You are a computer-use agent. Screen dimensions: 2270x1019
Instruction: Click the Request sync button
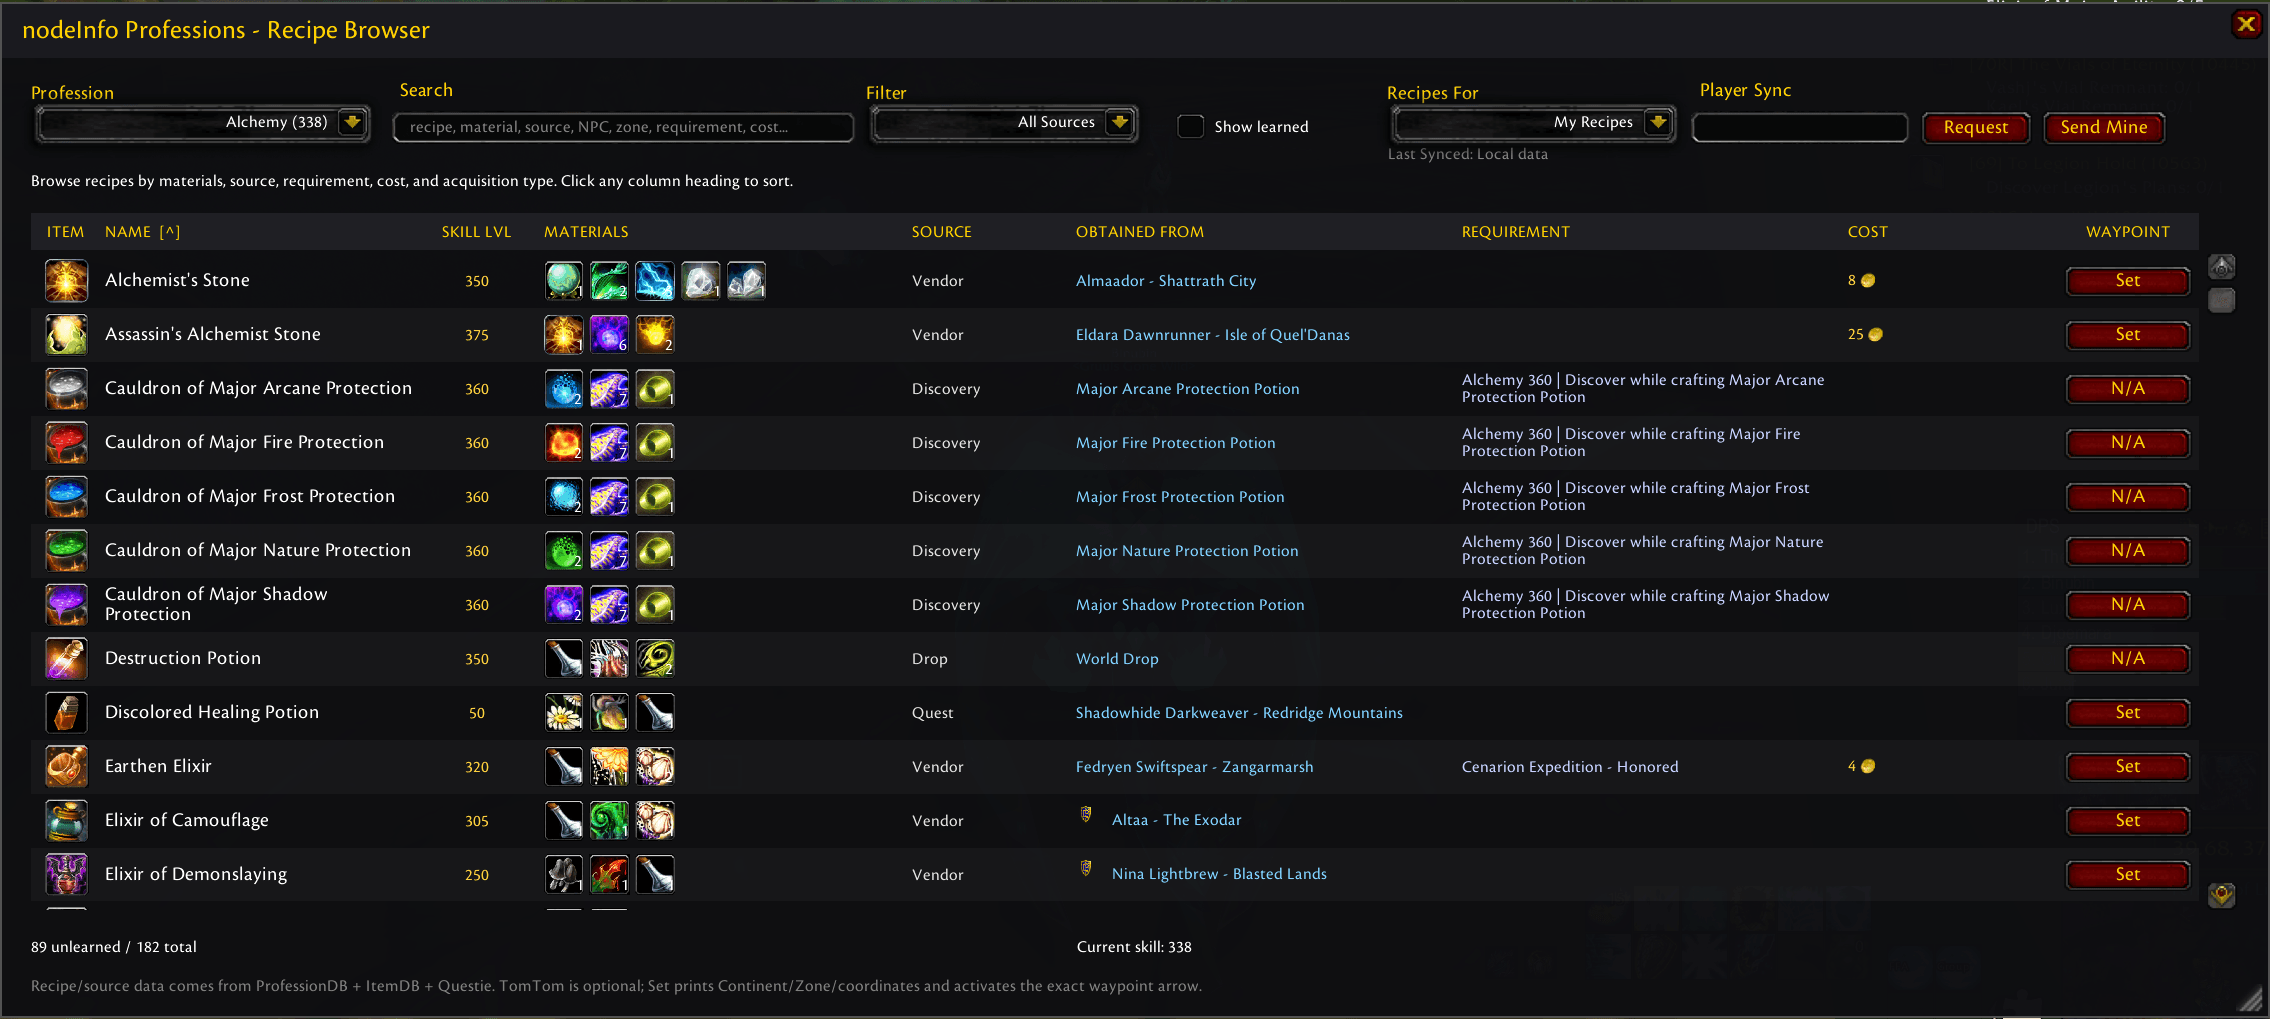pyautogui.click(x=1976, y=128)
